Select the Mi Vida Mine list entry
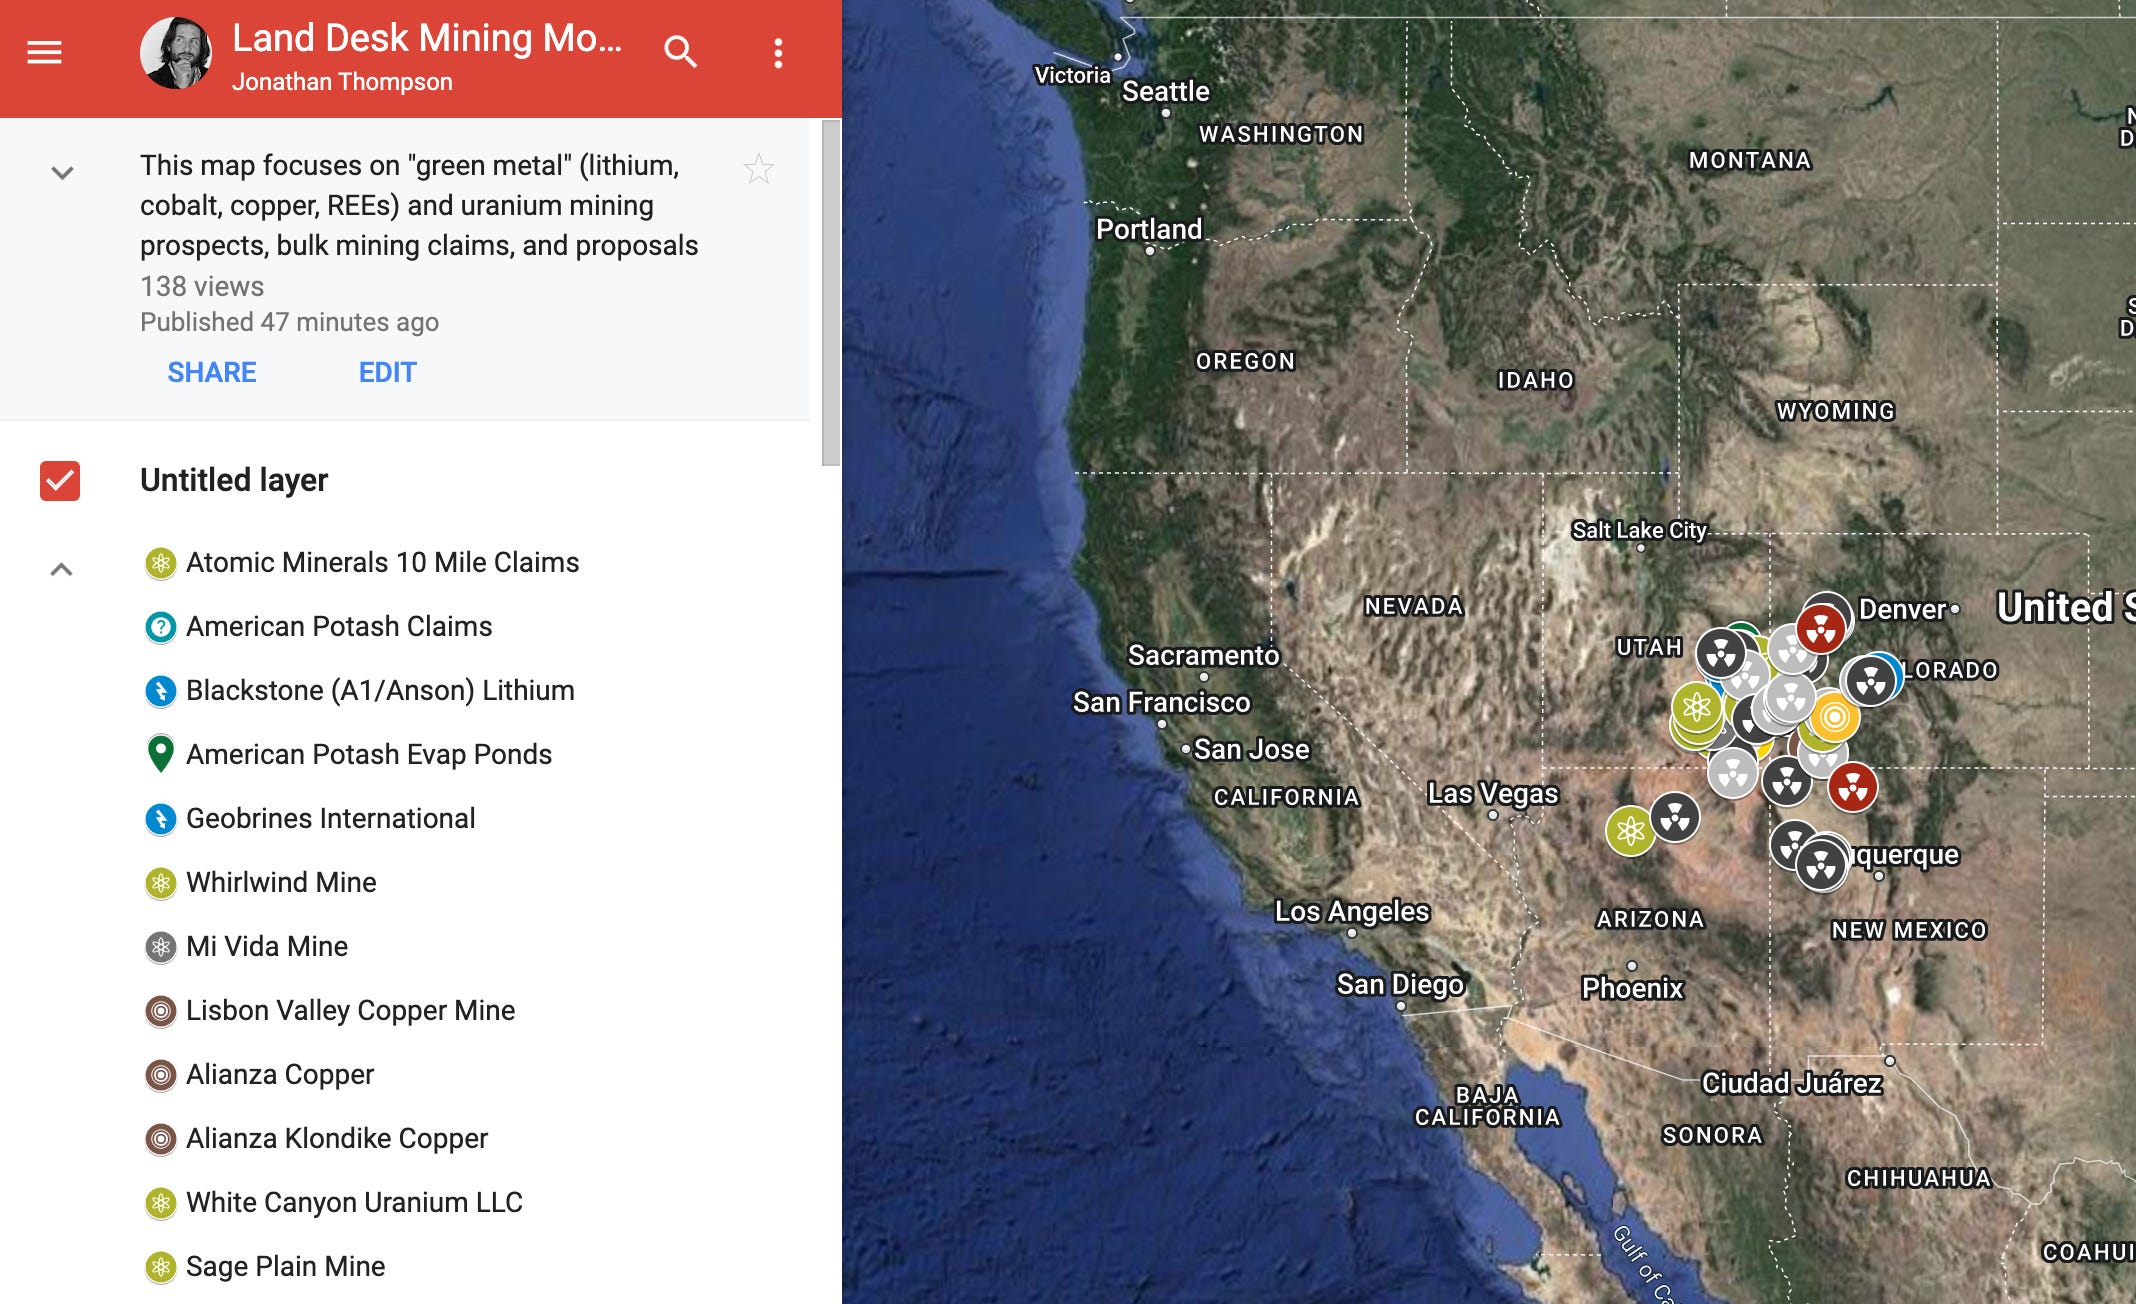This screenshot has width=2136, height=1304. (x=266, y=946)
